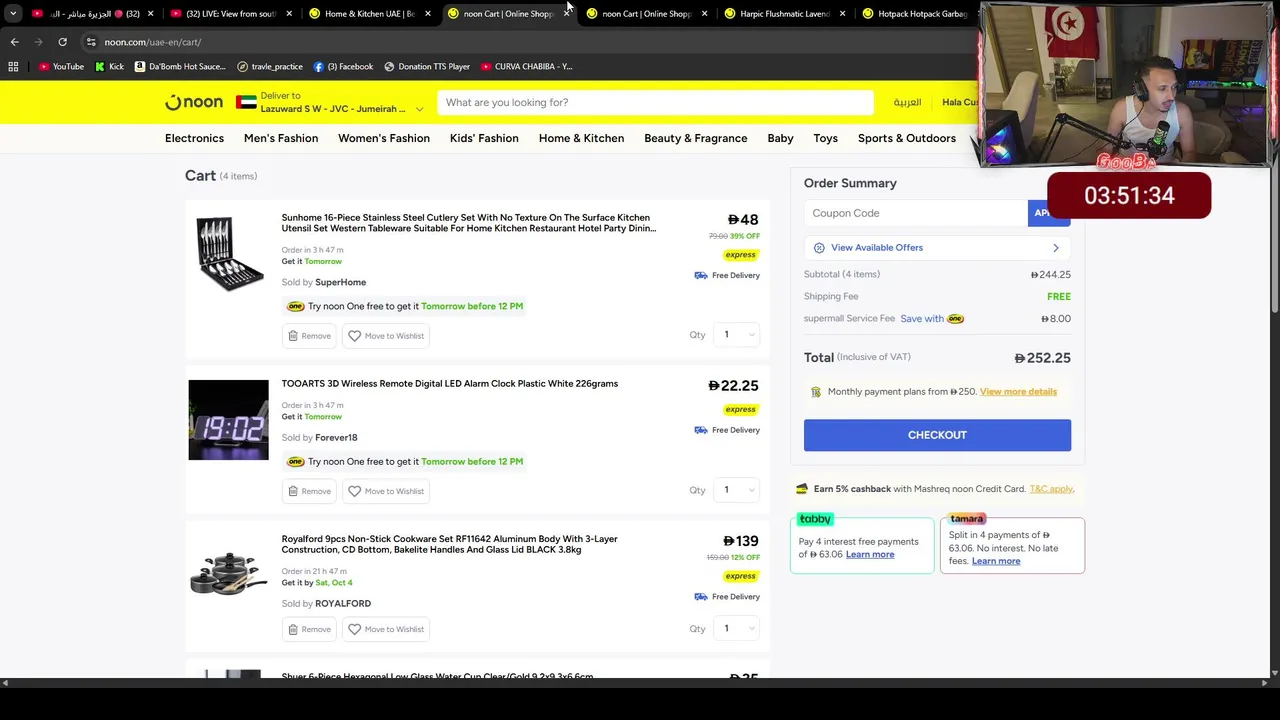Open the tab search dropdown arrow
The width and height of the screenshot is (1280, 720).
coord(13,13)
